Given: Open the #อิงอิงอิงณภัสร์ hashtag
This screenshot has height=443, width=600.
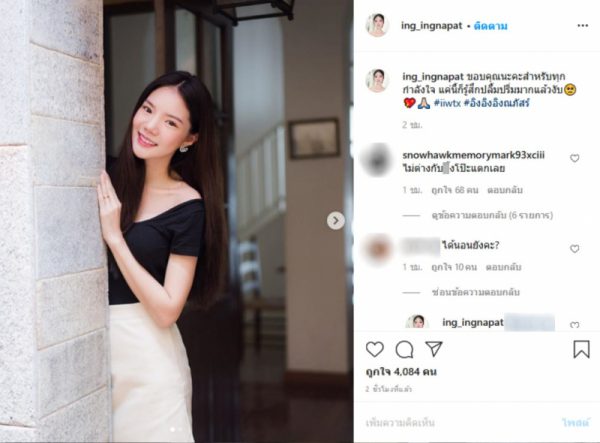Looking at the screenshot, I should (x=497, y=103).
